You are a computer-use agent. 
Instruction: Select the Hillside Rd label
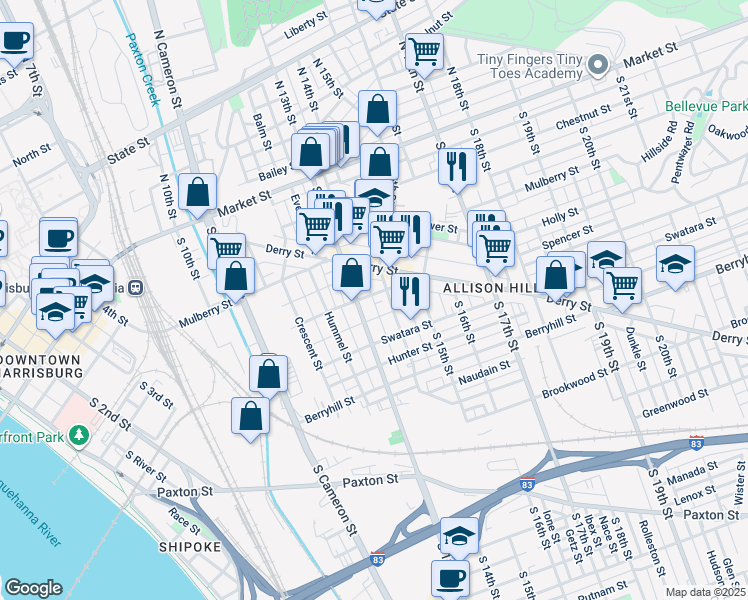659,142
